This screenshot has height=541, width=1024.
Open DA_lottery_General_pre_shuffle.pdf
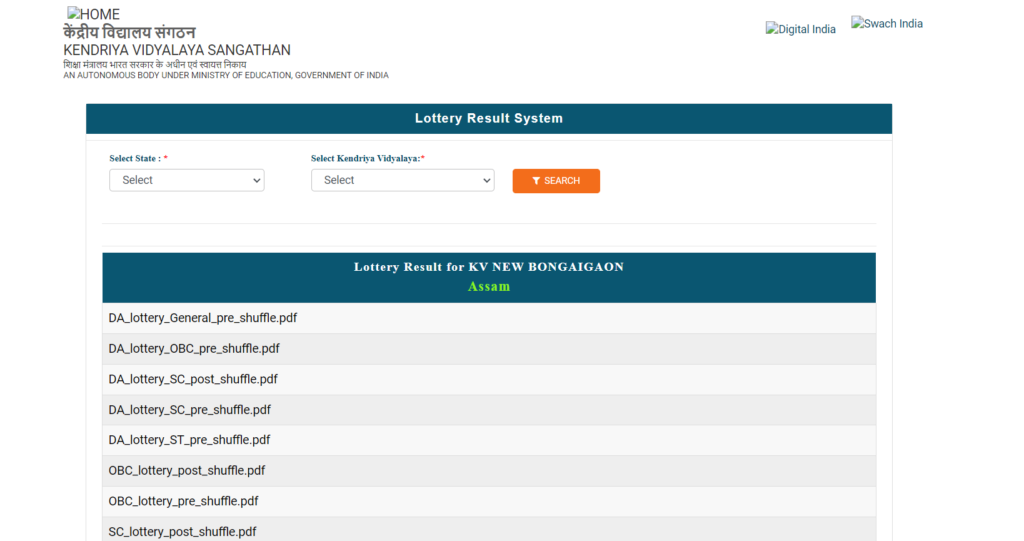(202, 318)
